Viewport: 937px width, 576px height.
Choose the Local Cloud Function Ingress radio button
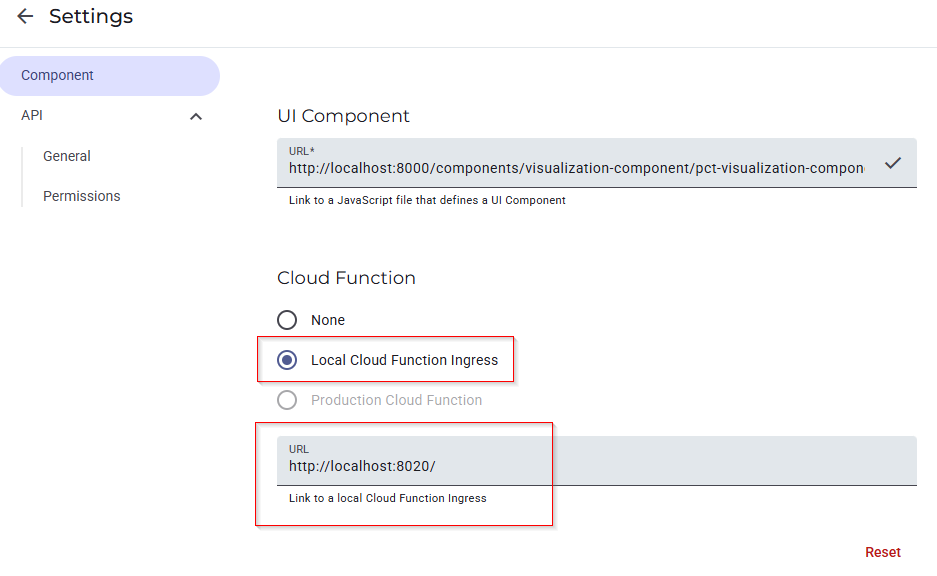pyautogui.click(x=287, y=360)
